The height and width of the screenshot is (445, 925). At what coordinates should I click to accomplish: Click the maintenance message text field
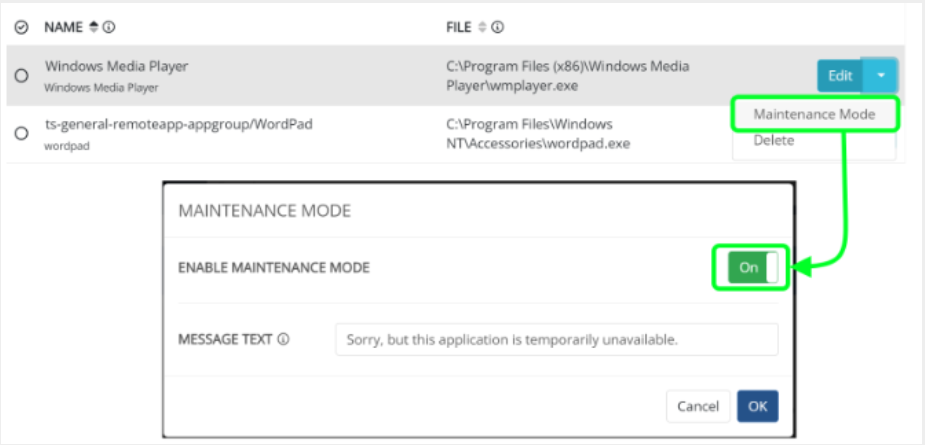pos(556,339)
